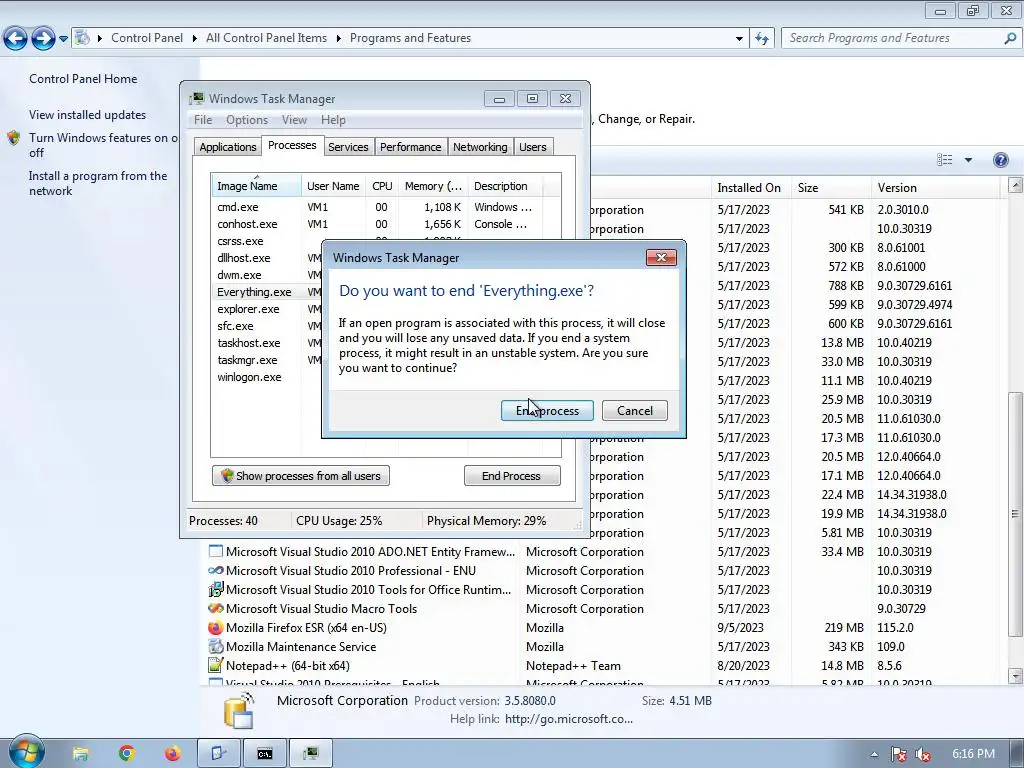
Task: Select csrss.exe in the process list
Action: tap(240, 241)
